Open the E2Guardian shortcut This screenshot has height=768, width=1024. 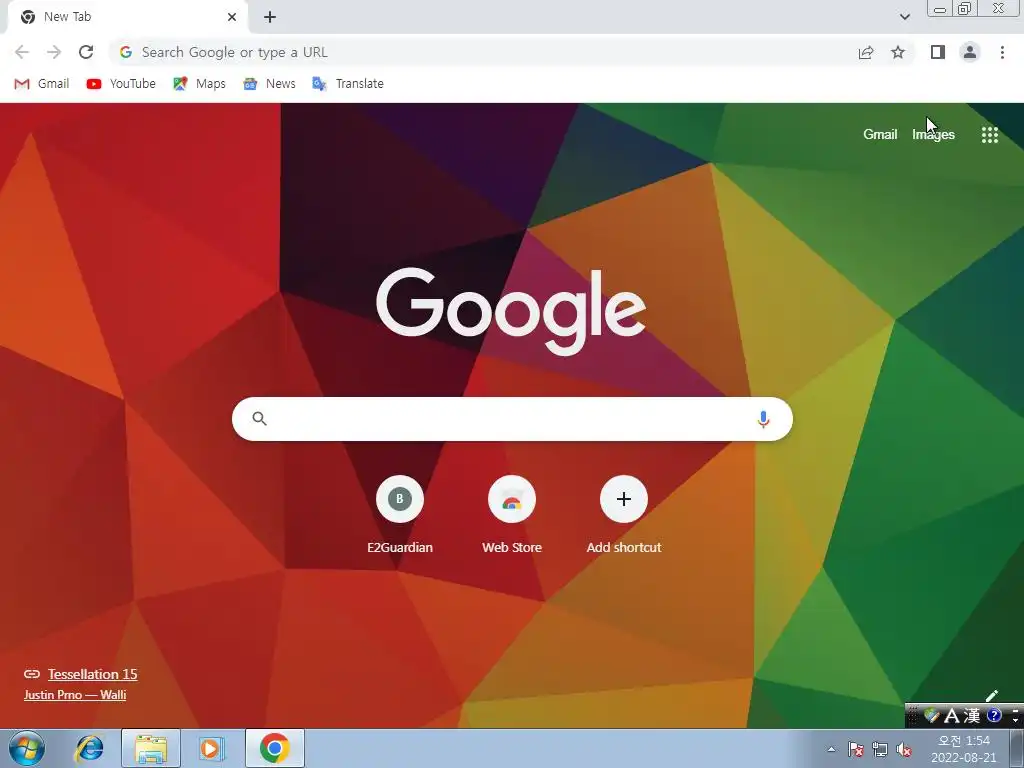point(400,515)
